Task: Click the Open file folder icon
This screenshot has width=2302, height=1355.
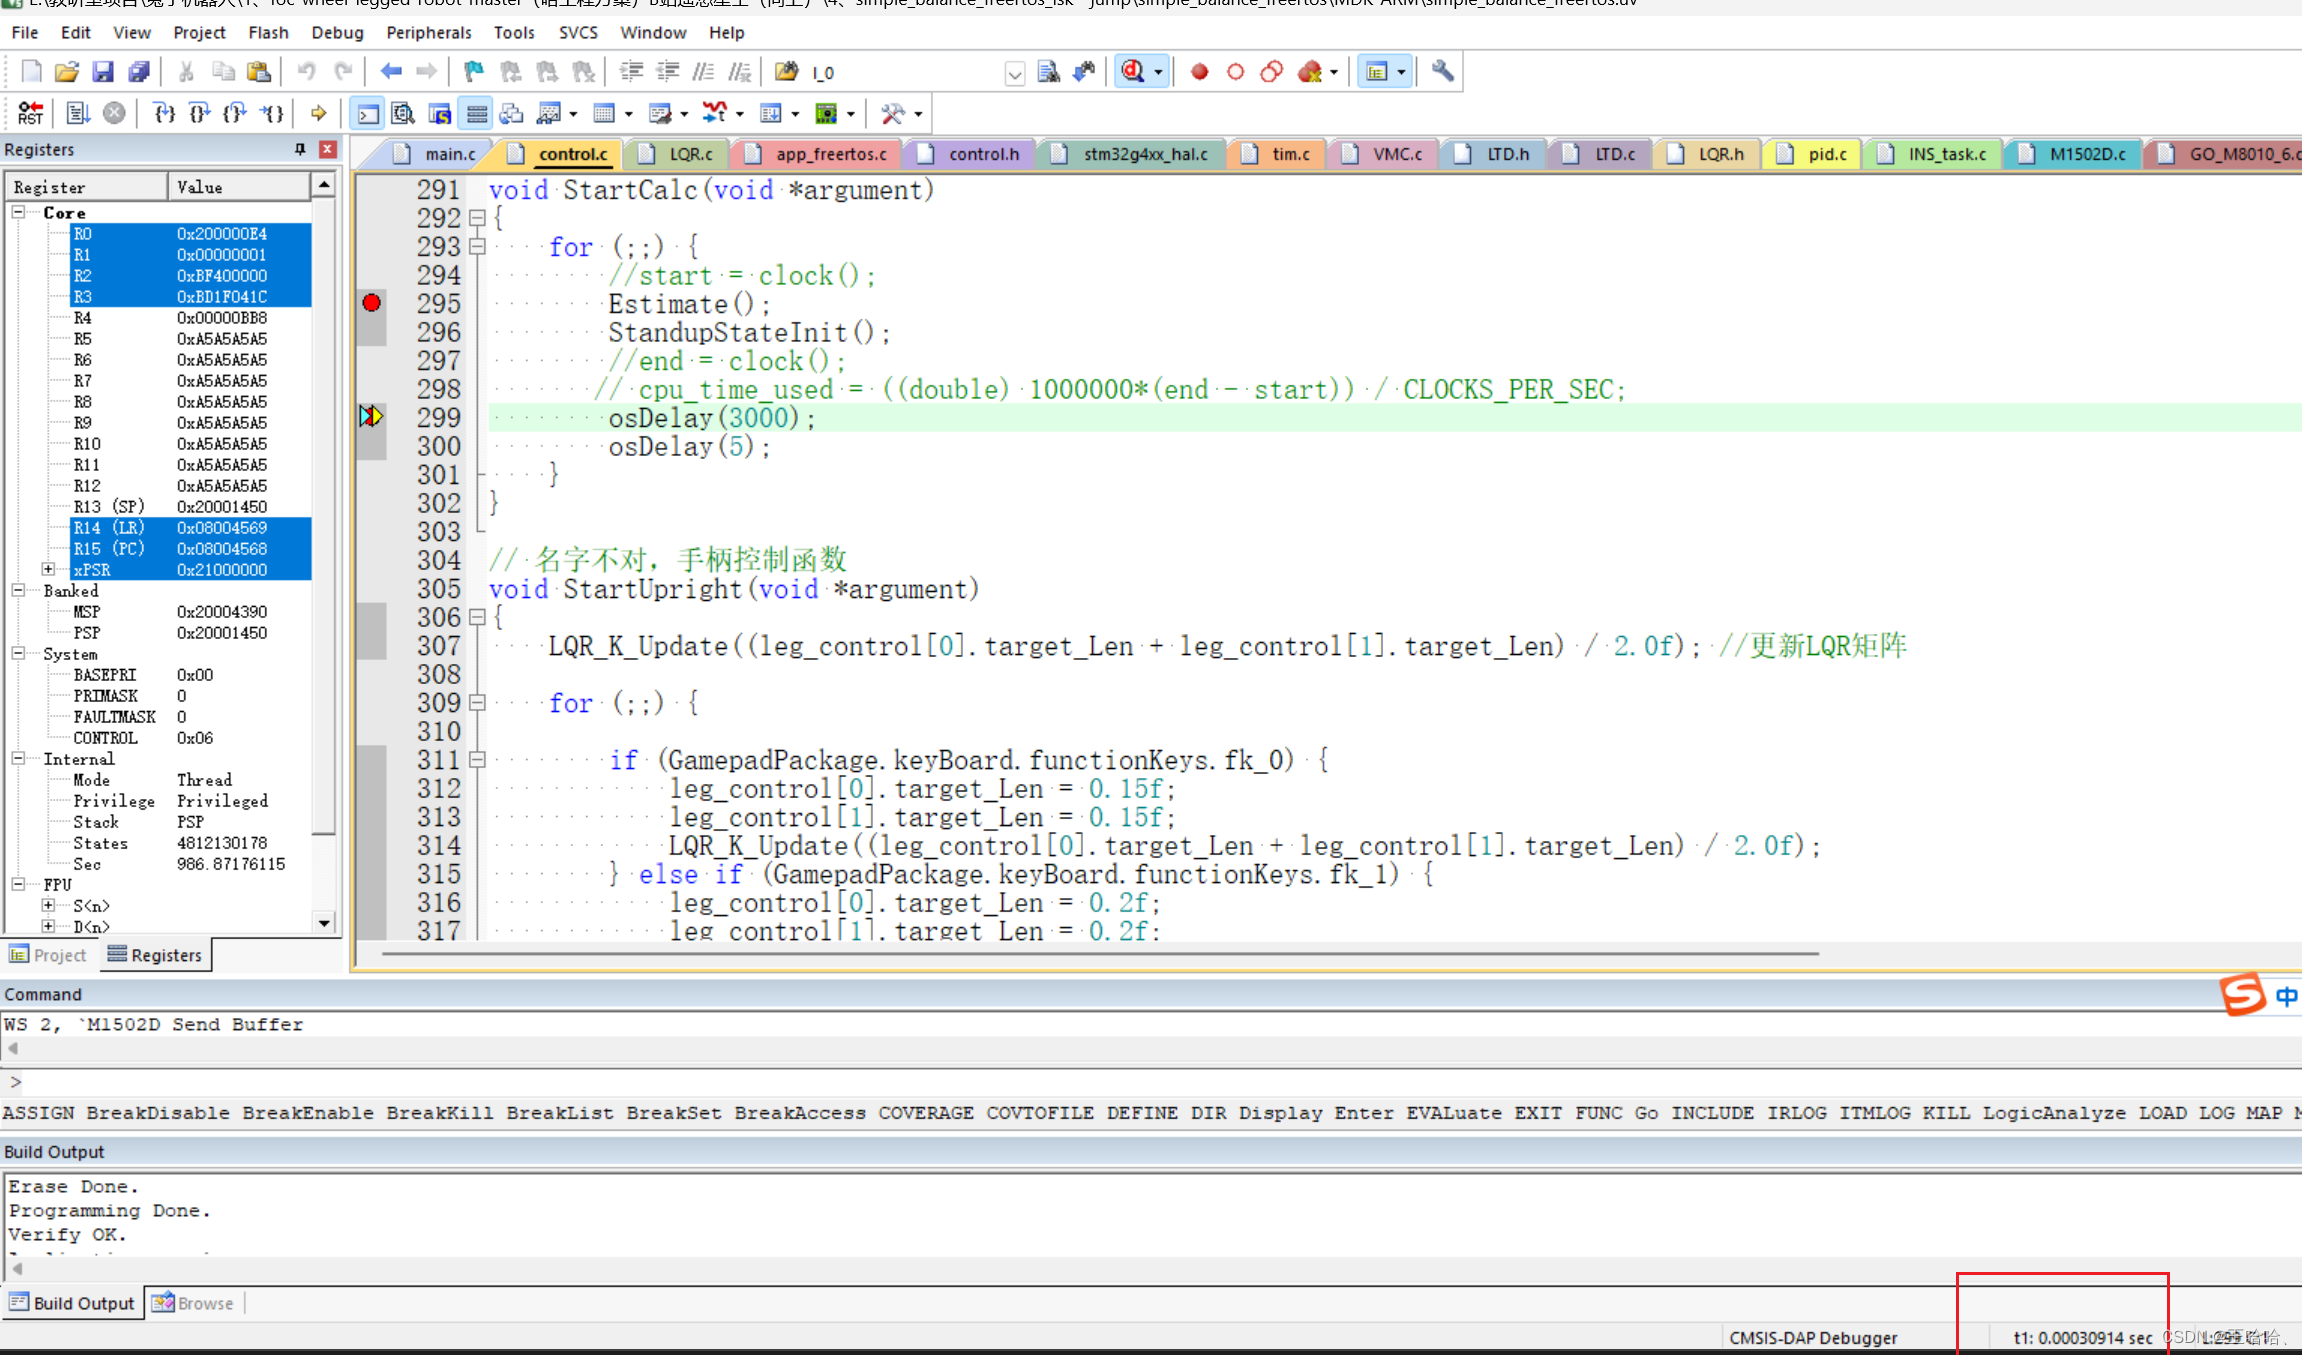Action: (67, 71)
